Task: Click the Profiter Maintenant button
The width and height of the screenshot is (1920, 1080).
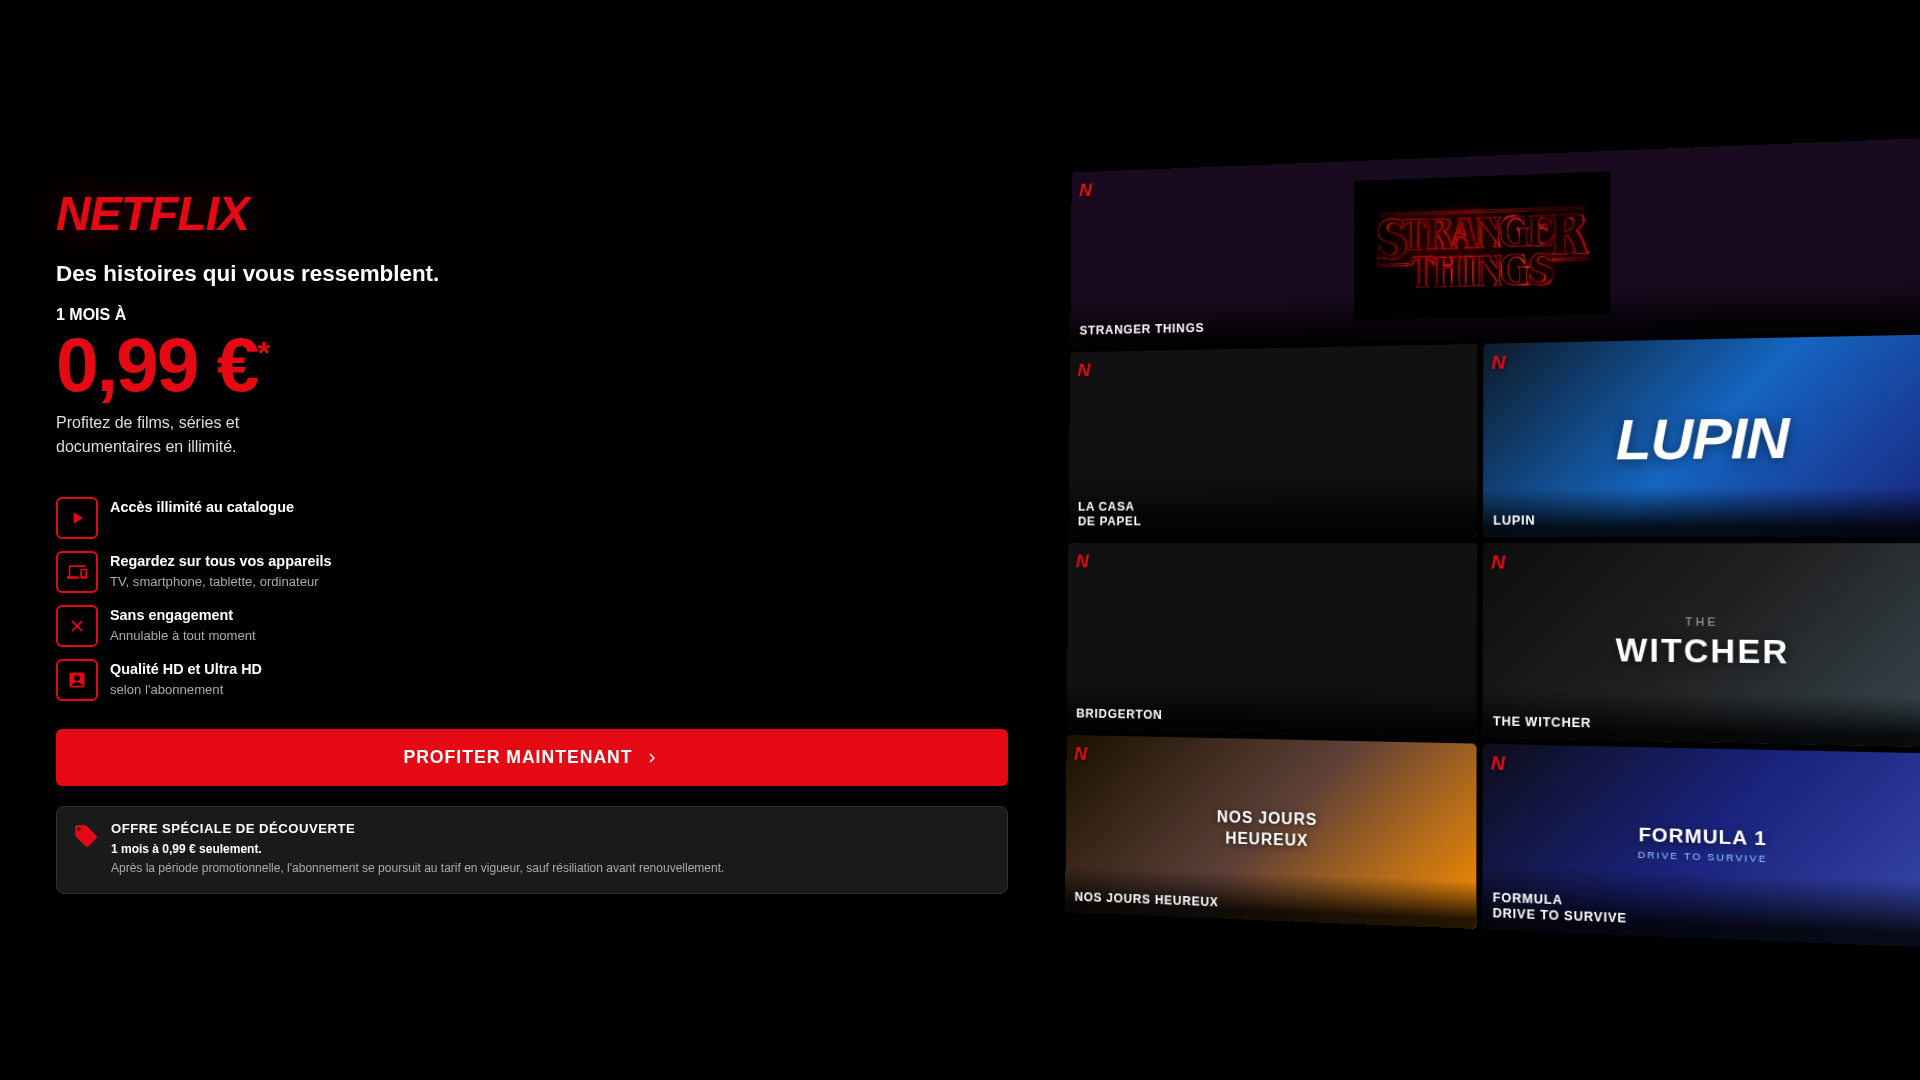Action: (532, 757)
